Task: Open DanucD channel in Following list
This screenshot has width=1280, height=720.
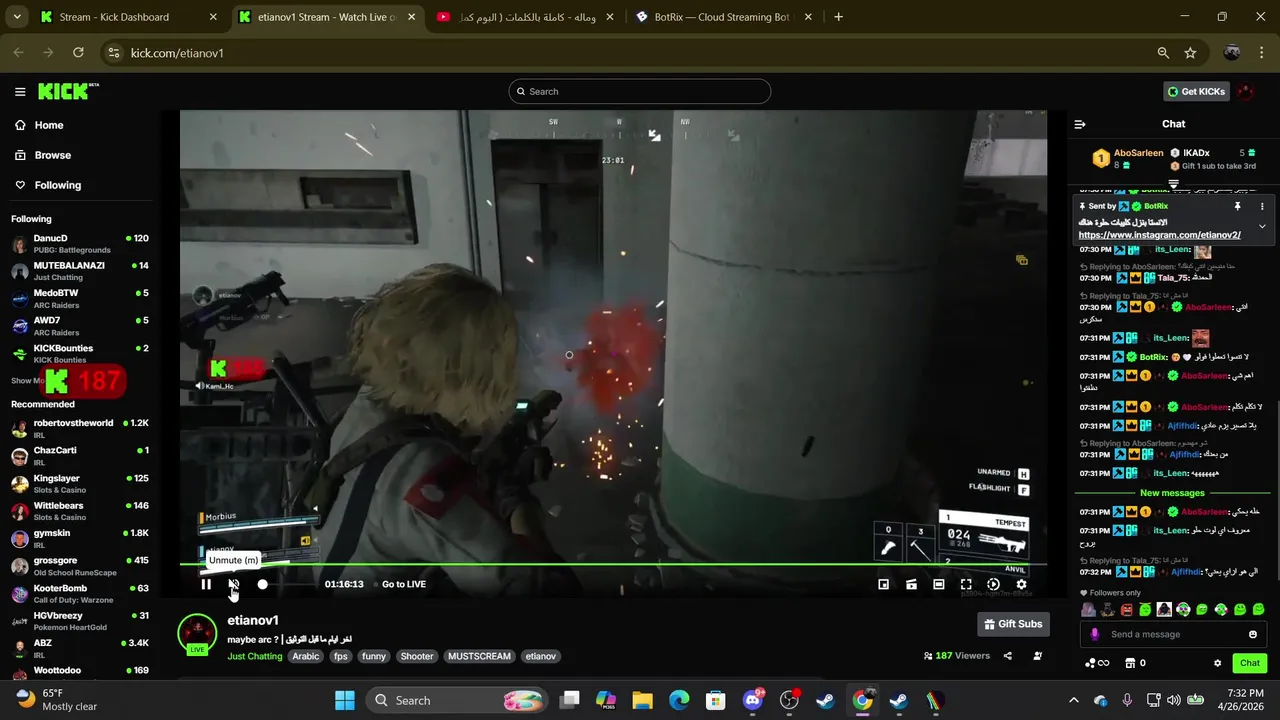Action: [x=80, y=243]
